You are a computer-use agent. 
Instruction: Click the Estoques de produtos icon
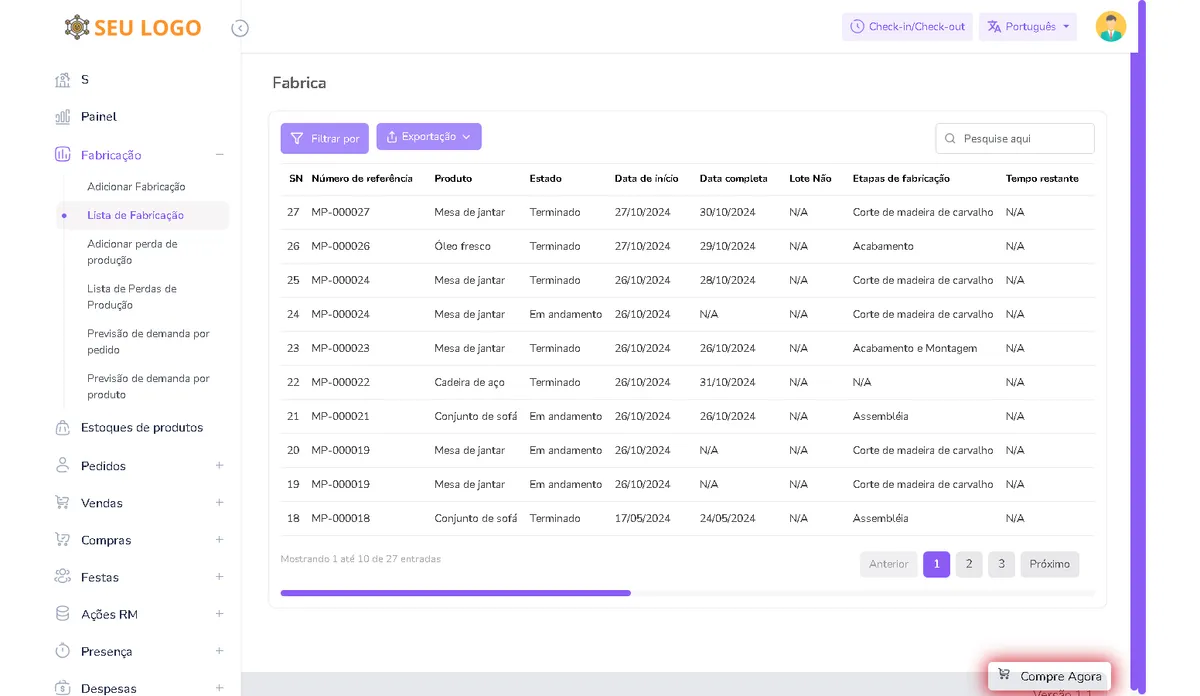[62, 427]
